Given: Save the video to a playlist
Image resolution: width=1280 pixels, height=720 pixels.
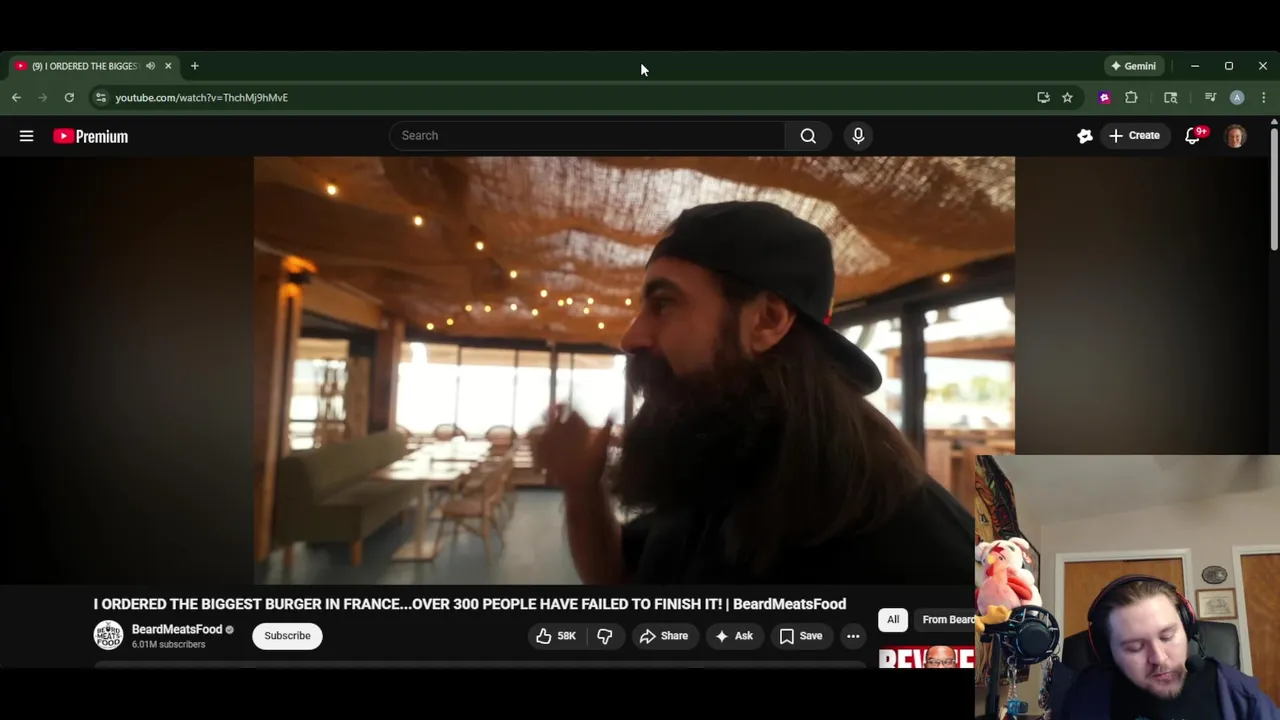Looking at the screenshot, I should click(800, 636).
